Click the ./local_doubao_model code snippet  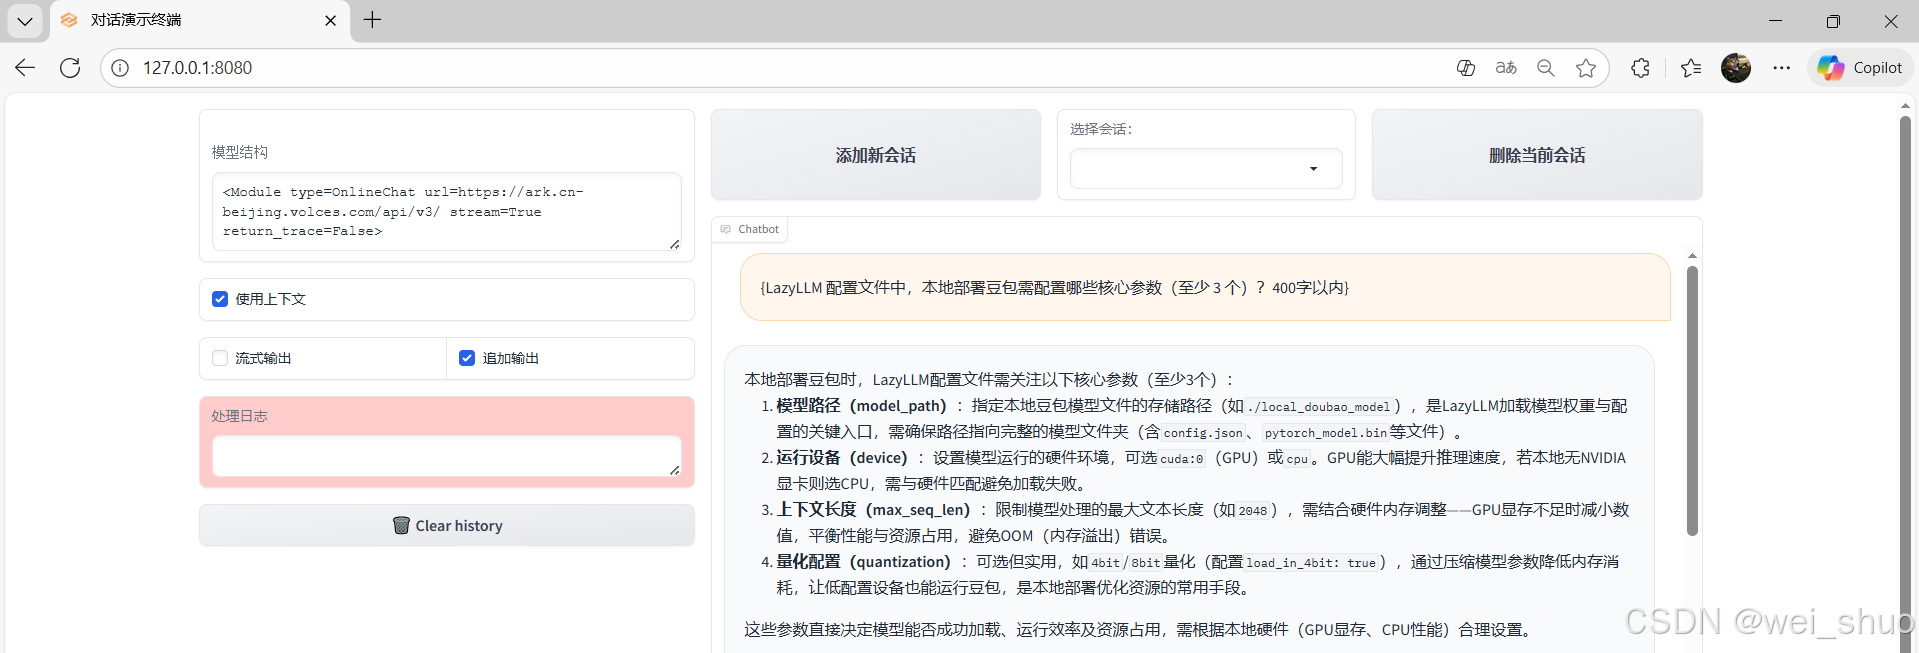(1319, 407)
